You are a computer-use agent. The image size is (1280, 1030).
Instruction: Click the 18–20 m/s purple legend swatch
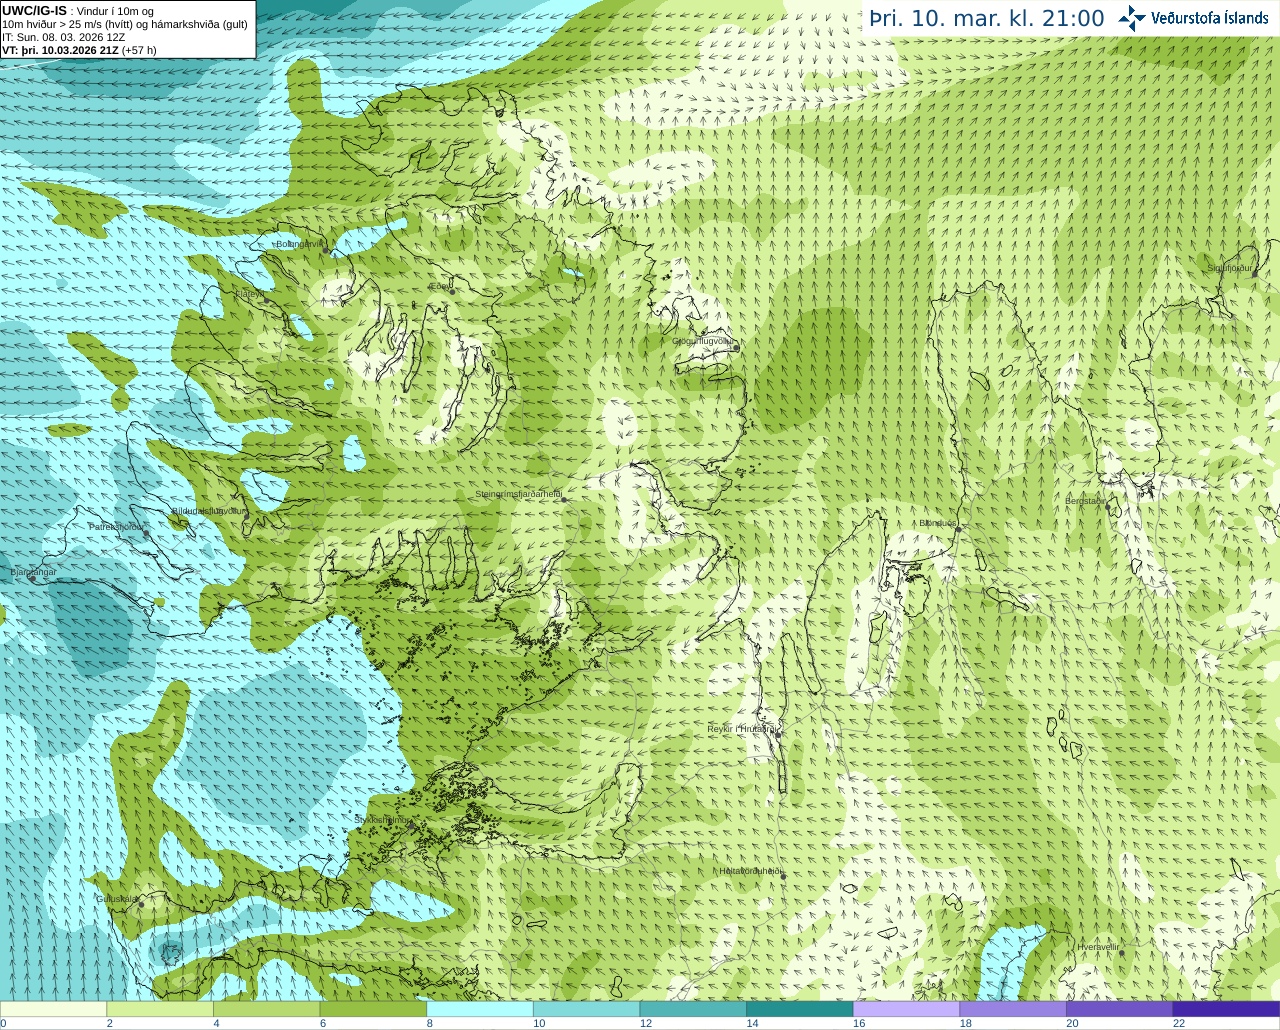click(x=1013, y=1009)
